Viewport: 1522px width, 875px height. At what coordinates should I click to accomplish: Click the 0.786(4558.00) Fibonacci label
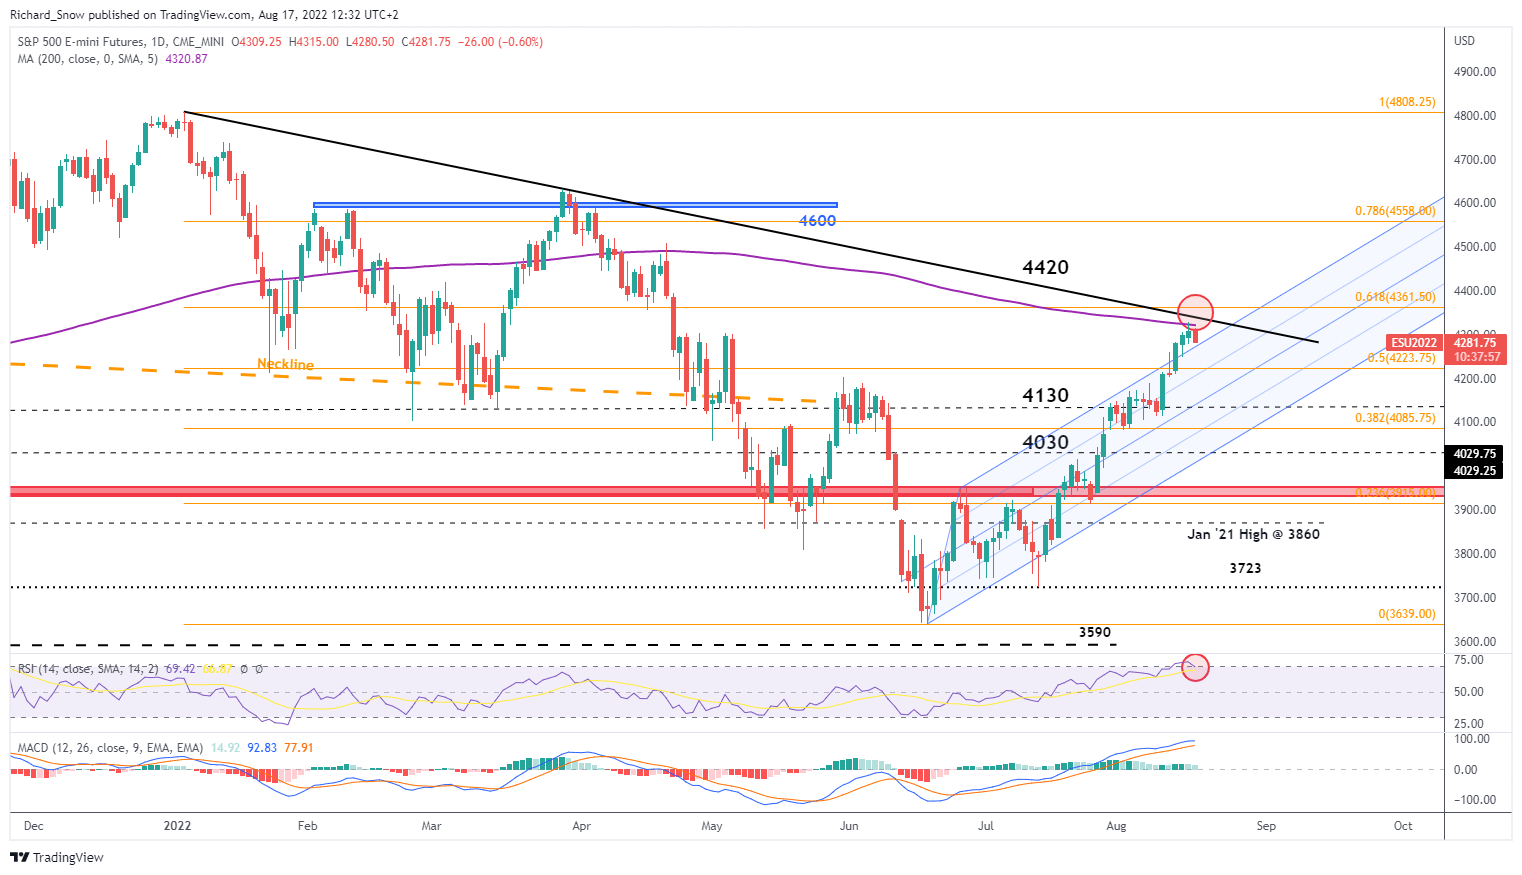[1395, 211]
